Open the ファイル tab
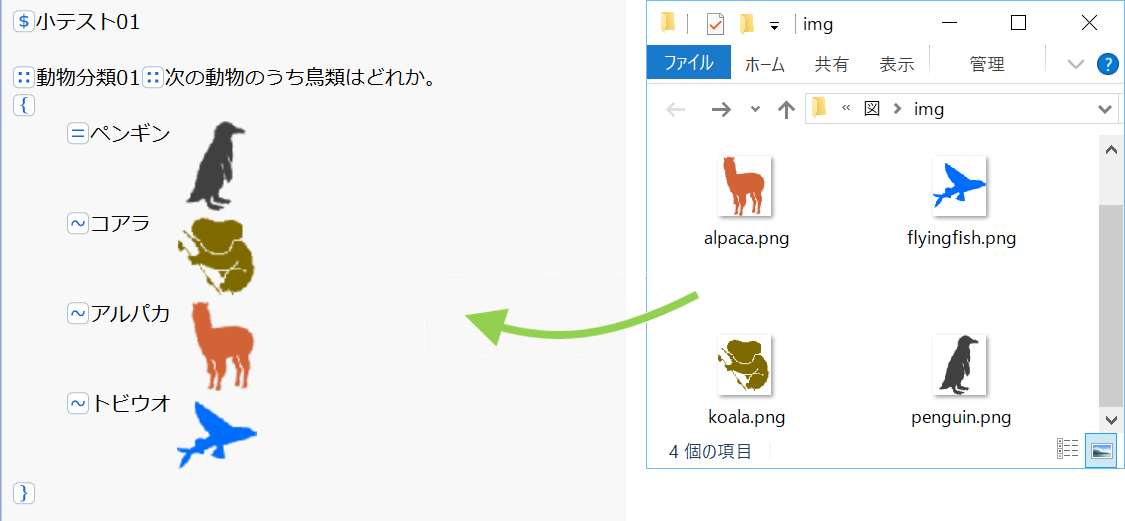Screen dimensions: 1125x521 coord(688,63)
